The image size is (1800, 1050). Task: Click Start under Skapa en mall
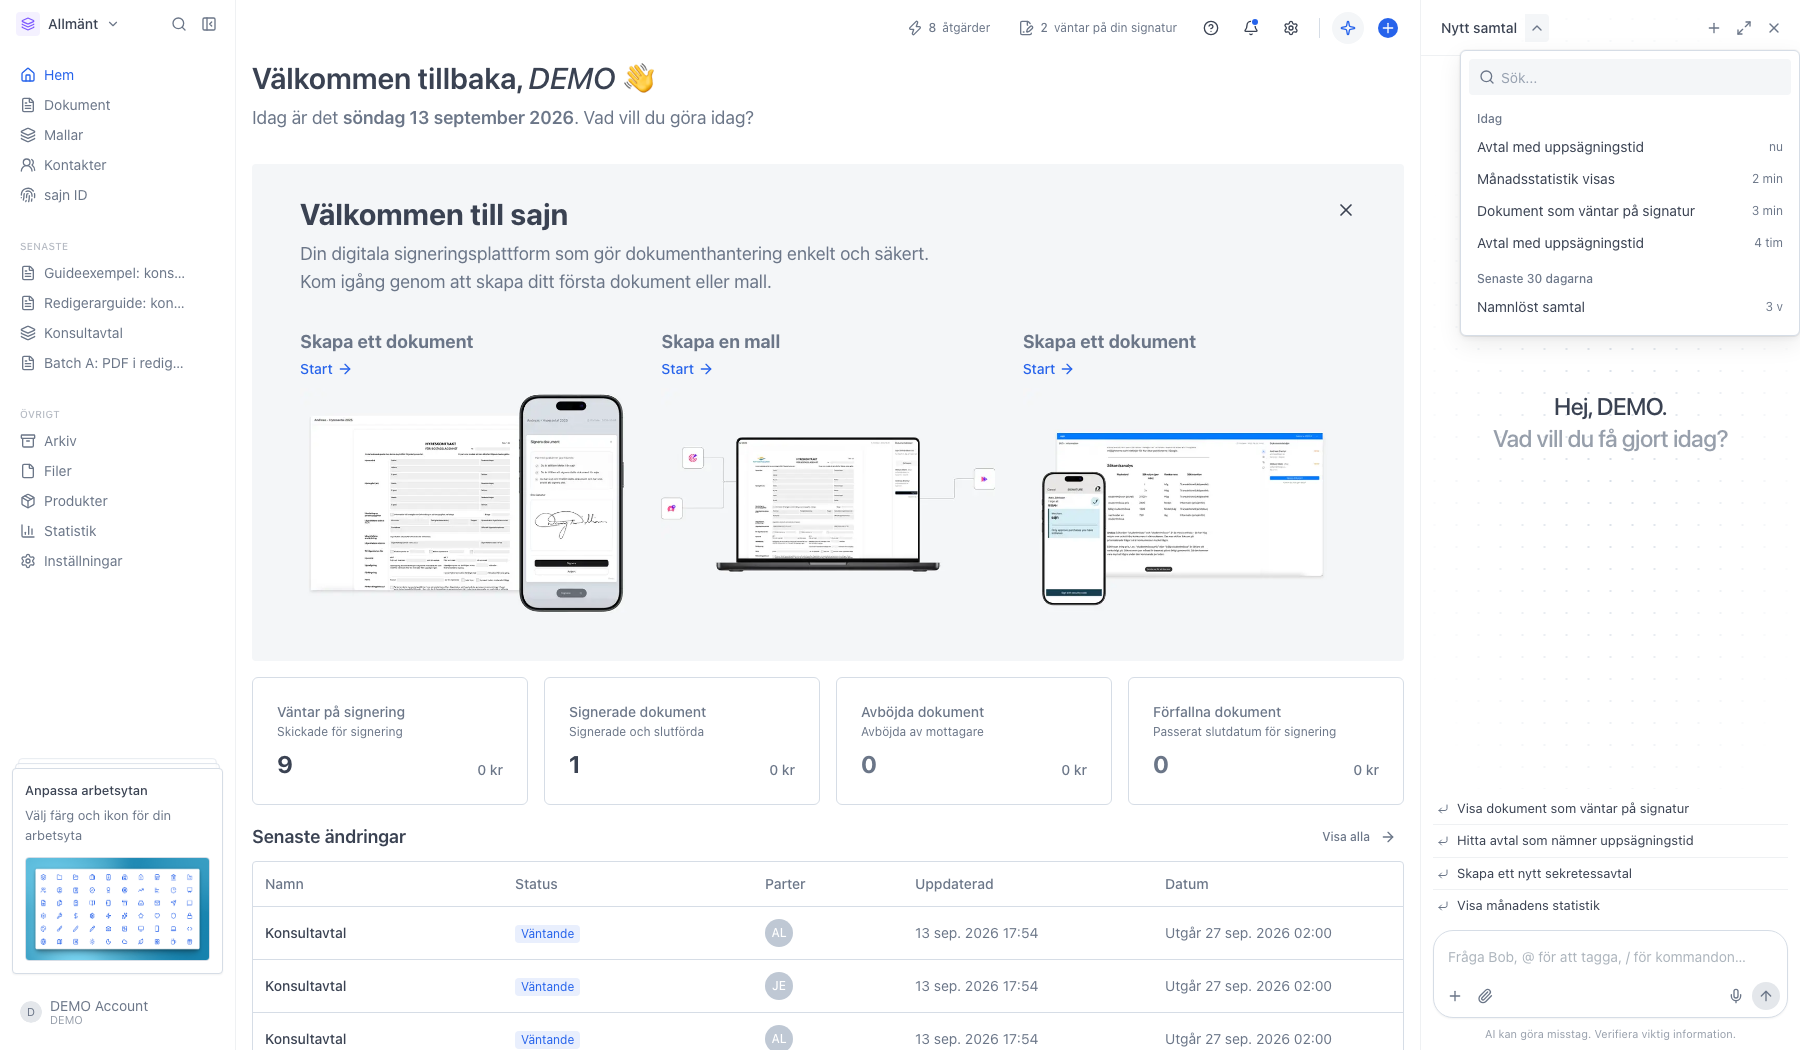687,369
